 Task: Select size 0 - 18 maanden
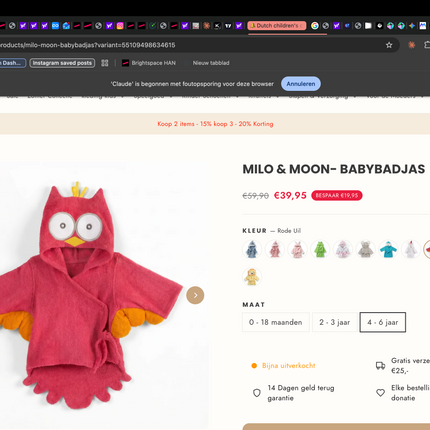pyautogui.click(x=276, y=322)
